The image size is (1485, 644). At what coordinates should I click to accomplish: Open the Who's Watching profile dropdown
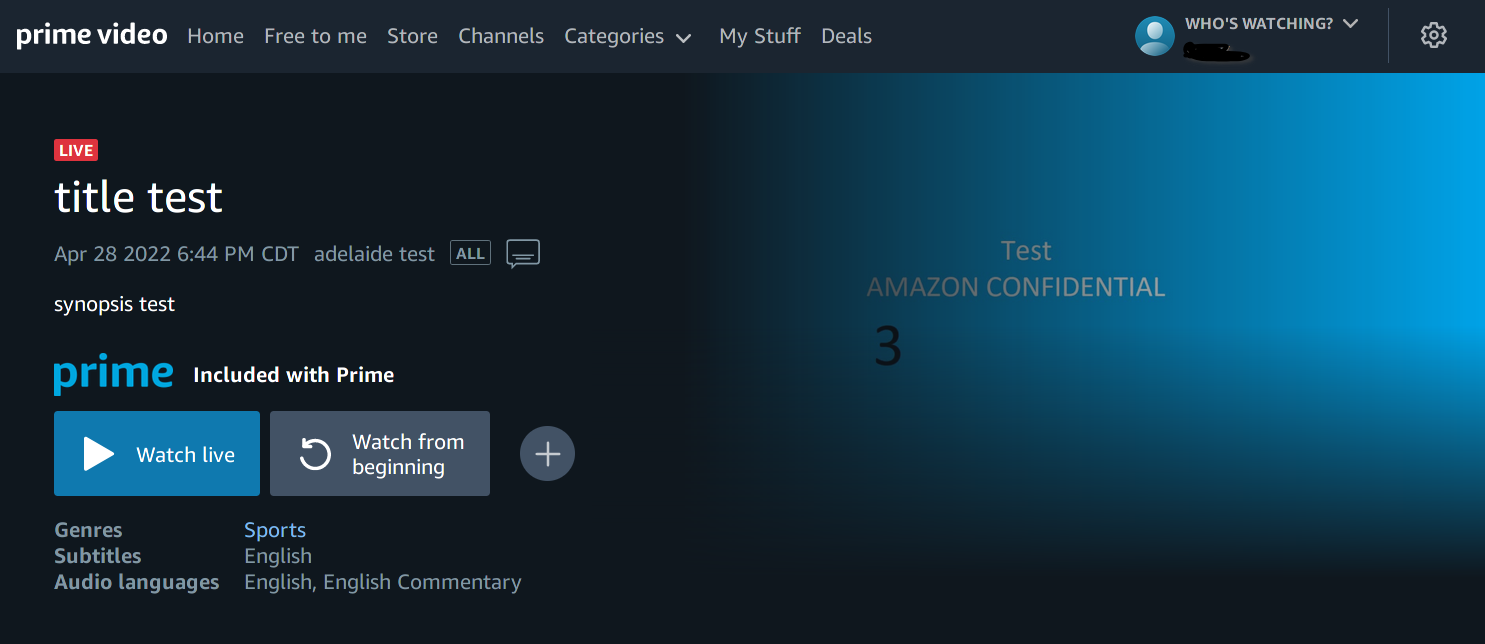(x=1270, y=24)
